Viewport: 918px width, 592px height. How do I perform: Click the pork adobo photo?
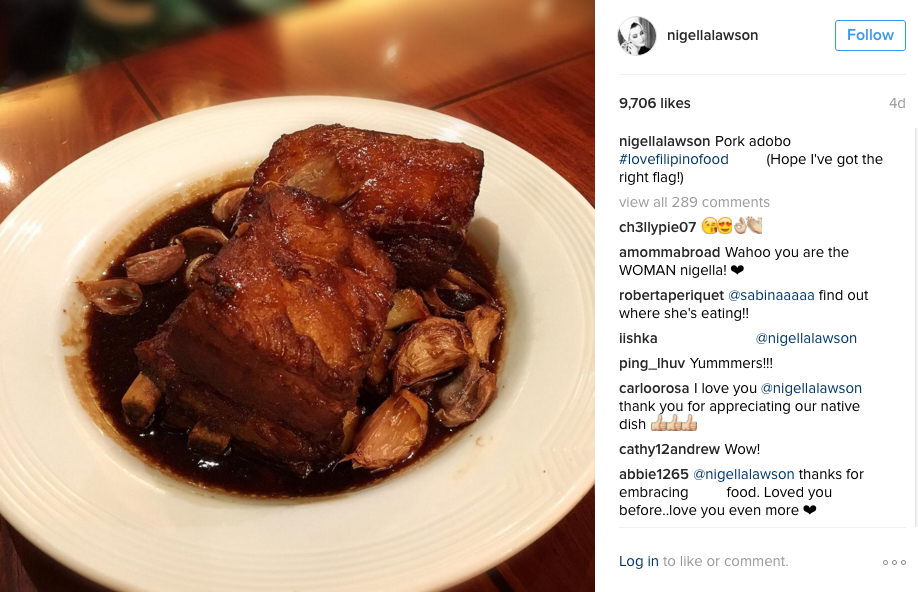(297, 296)
